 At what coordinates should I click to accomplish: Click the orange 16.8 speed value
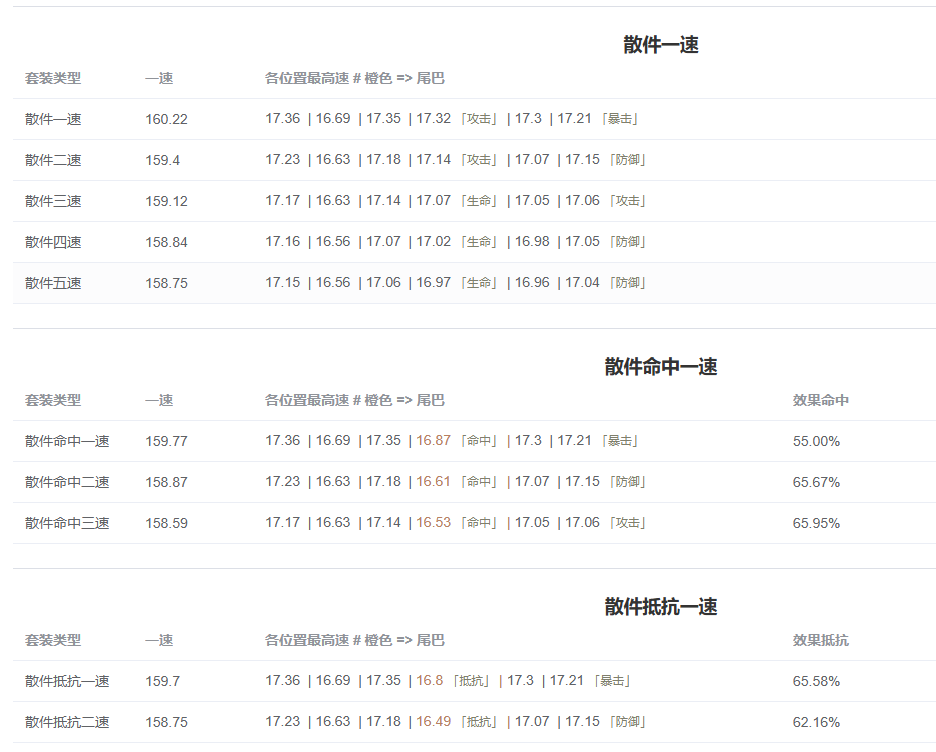[430, 680]
